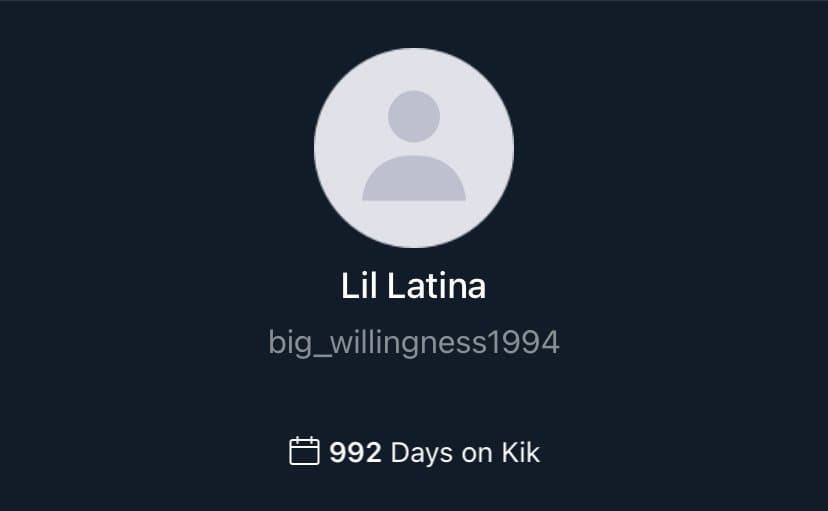
Task: Click the username big_willingness1994
Action: 413,343
